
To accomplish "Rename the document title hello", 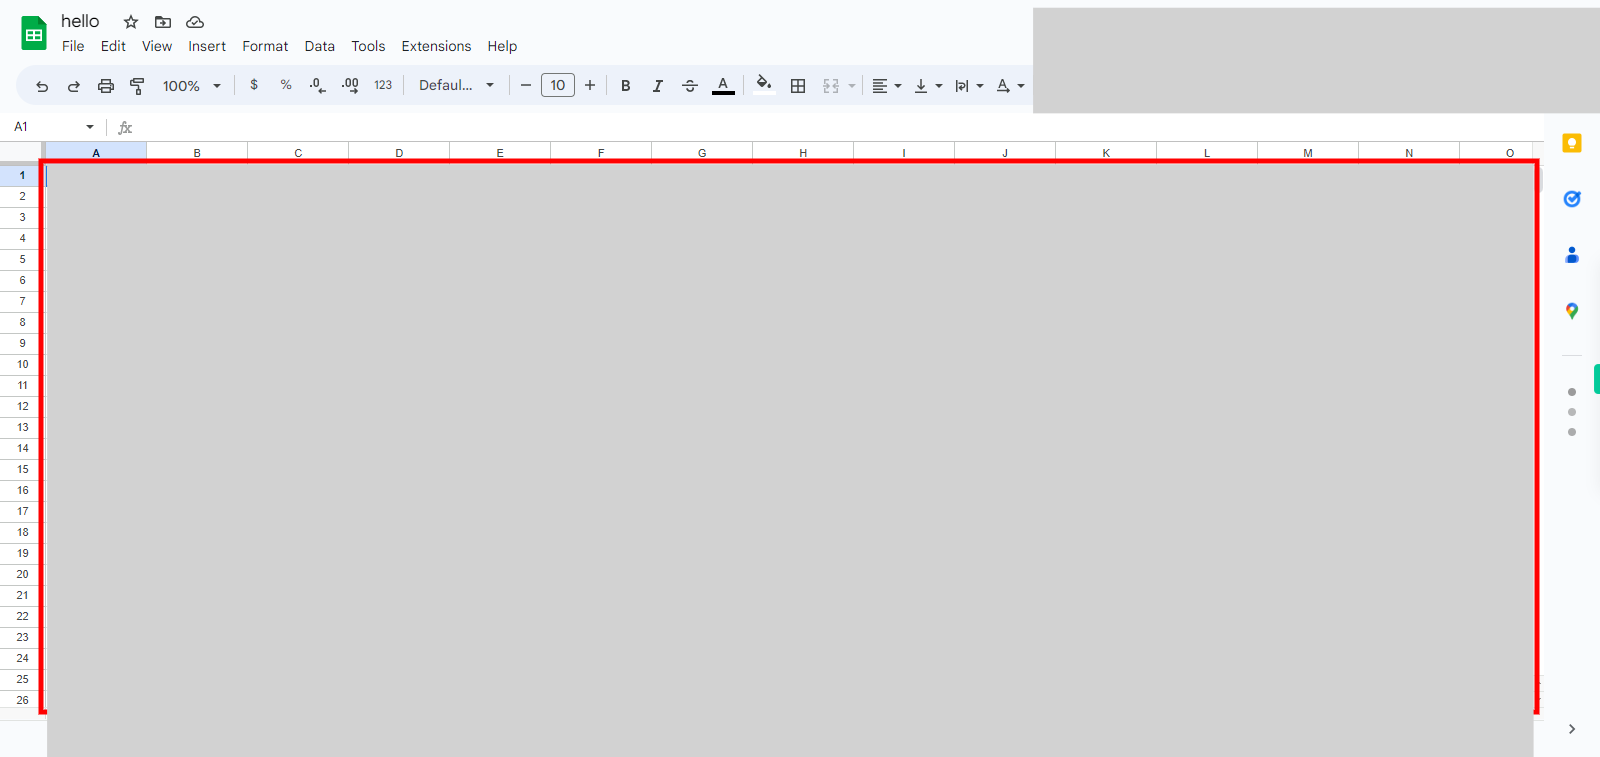I will coord(80,21).
